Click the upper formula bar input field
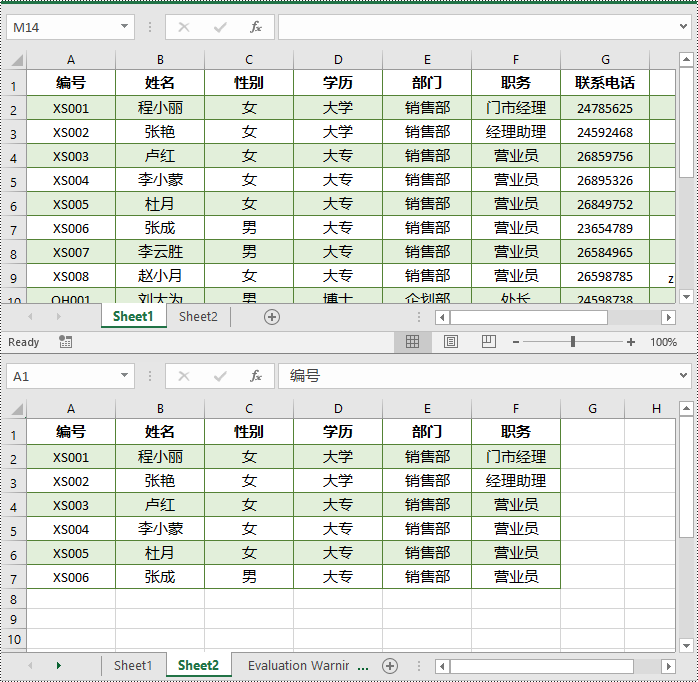The height and width of the screenshot is (682, 698). [476, 27]
